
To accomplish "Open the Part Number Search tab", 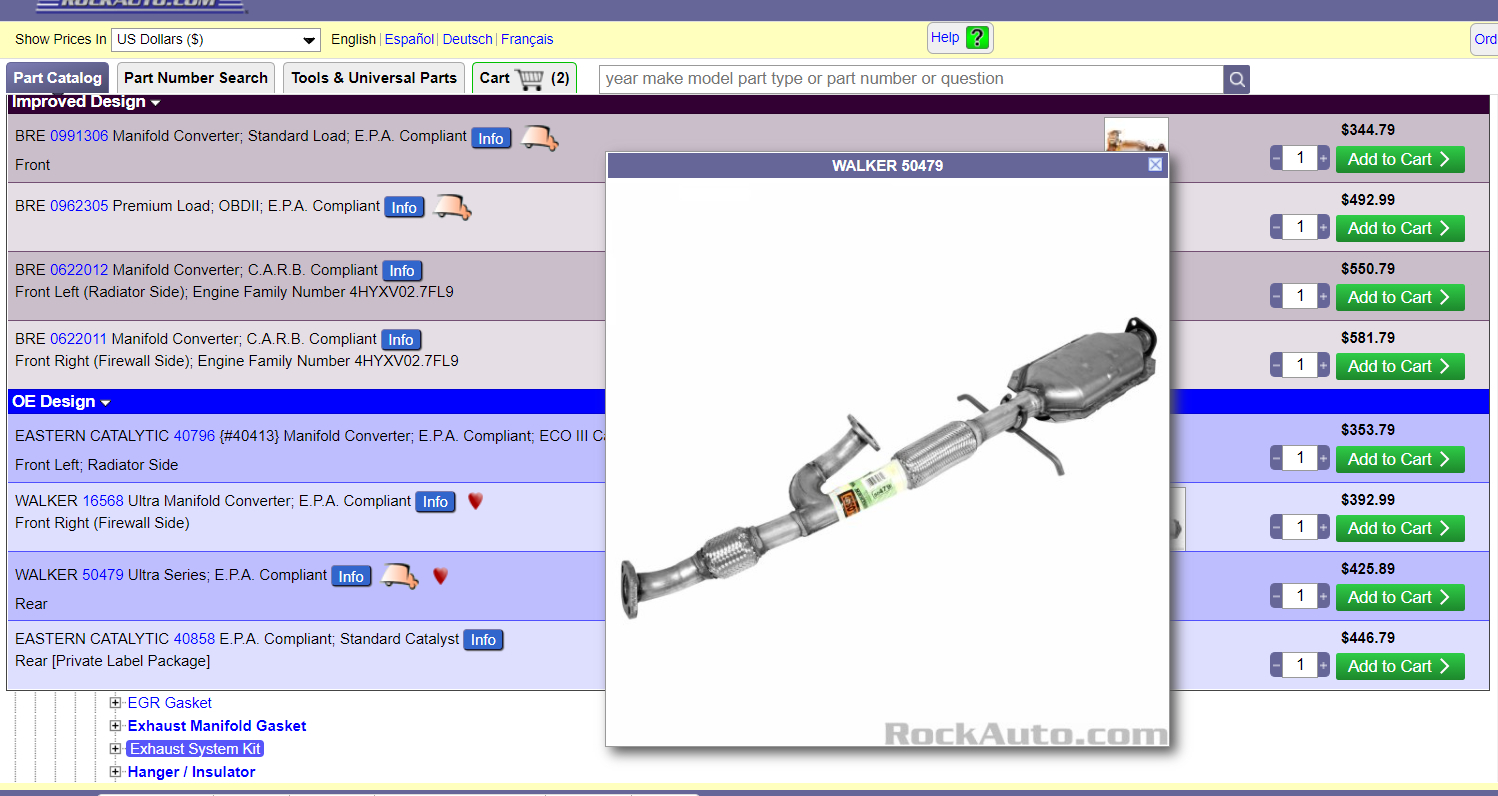I will (x=196, y=78).
